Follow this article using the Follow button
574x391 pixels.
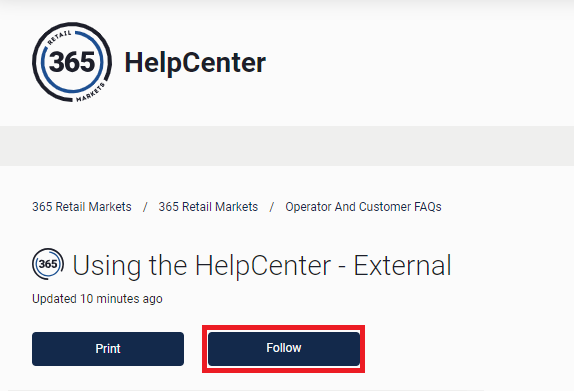pos(284,349)
